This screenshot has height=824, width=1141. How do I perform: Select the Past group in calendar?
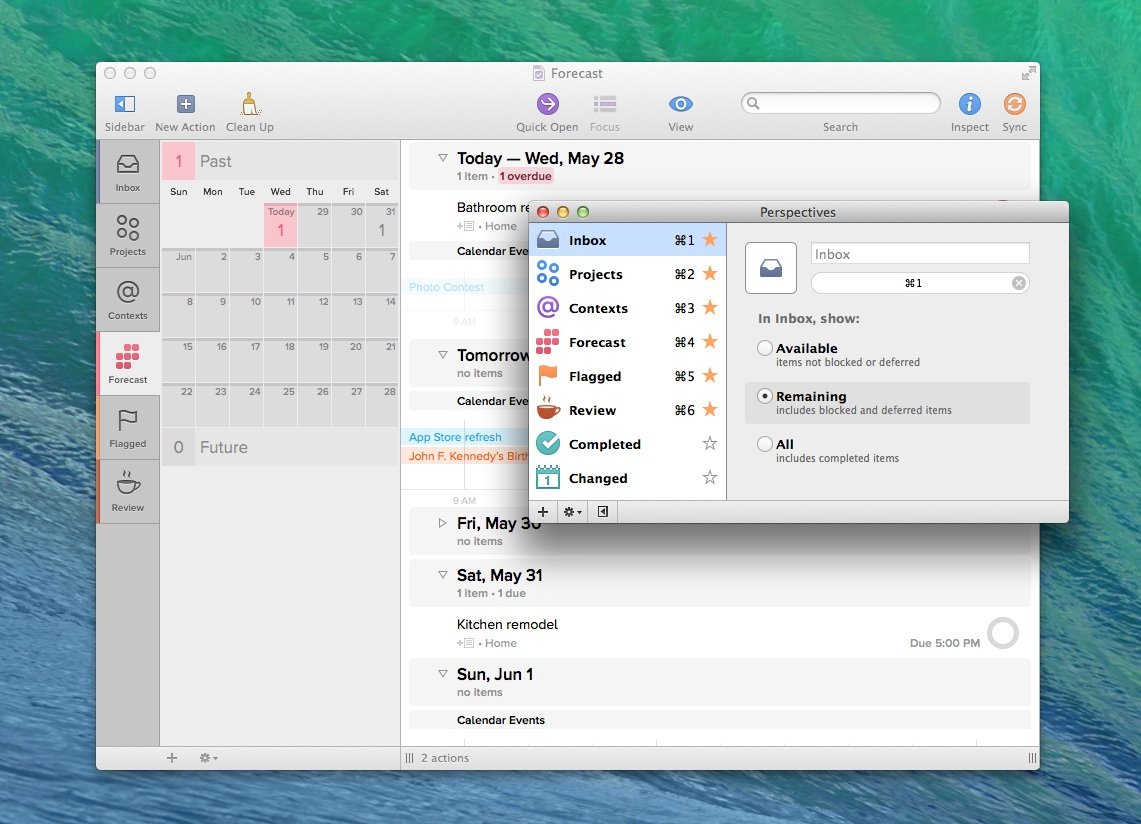tap(280, 161)
